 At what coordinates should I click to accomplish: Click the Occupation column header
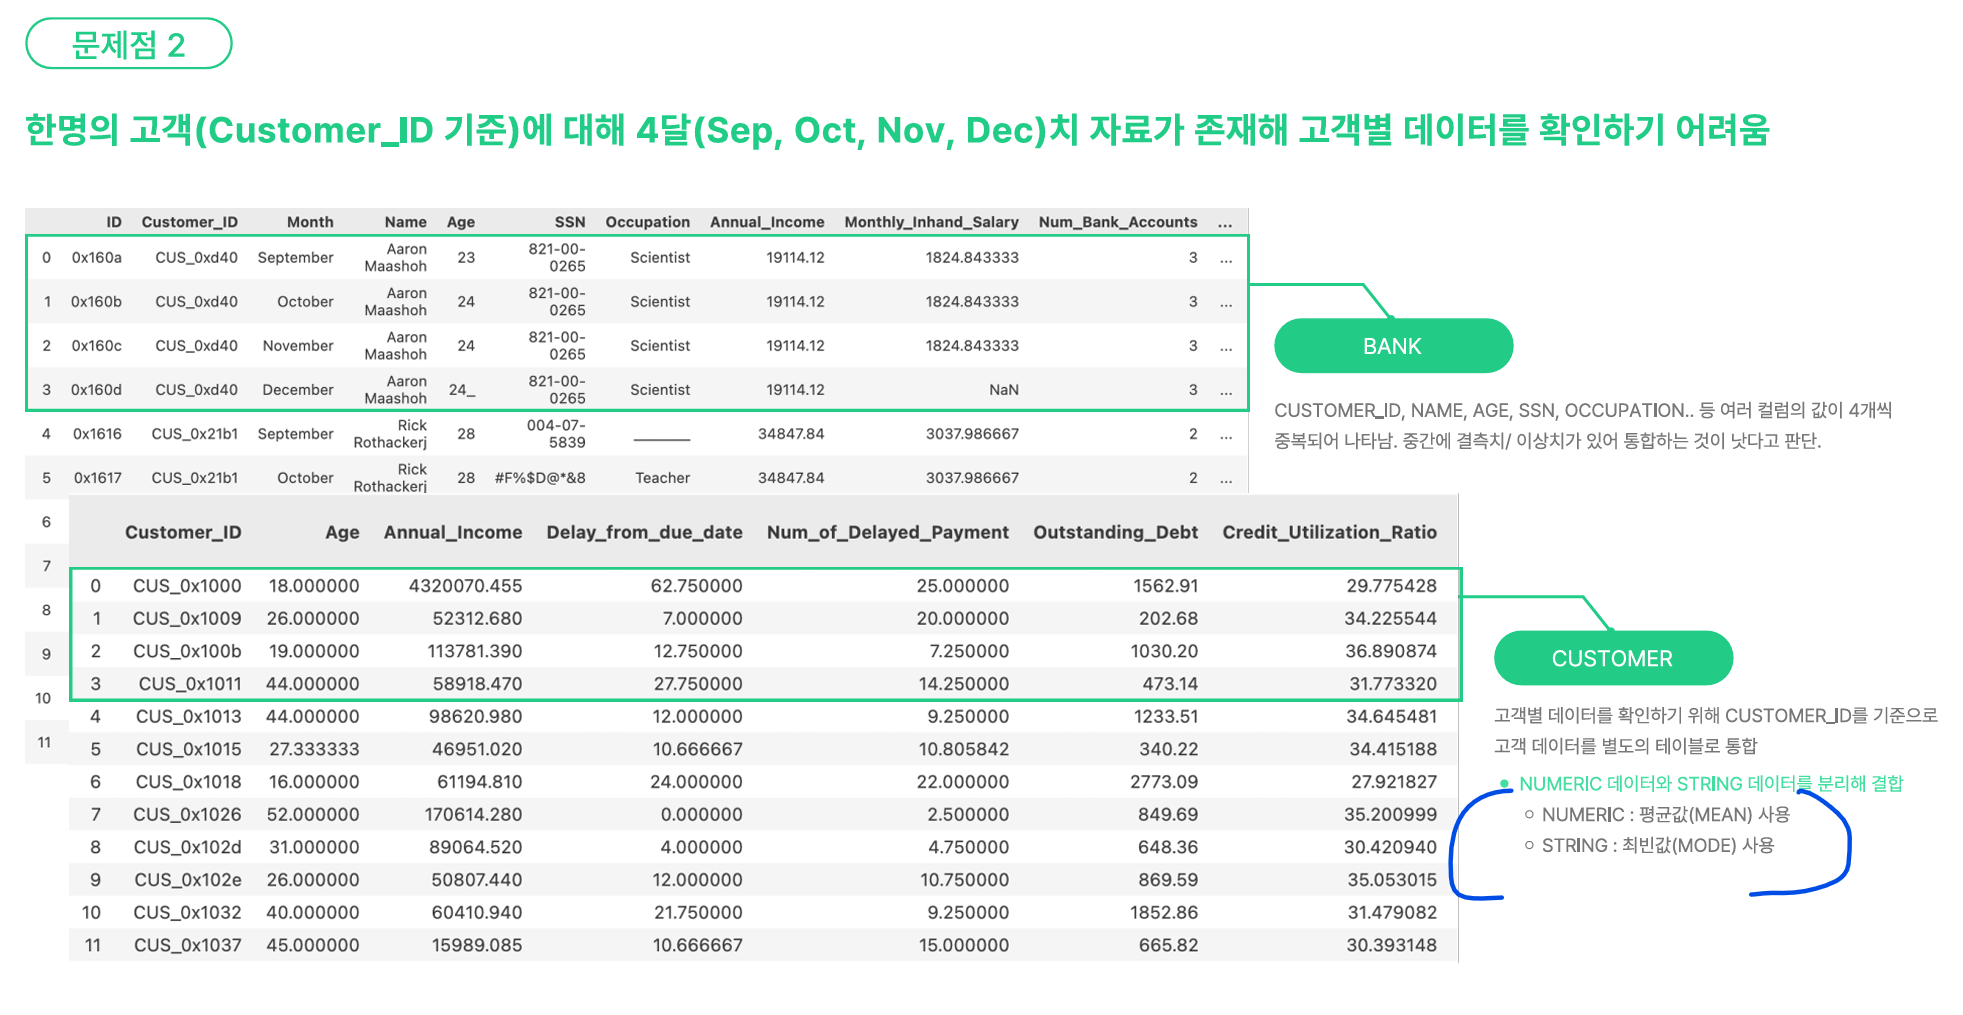(x=647, y=222)
